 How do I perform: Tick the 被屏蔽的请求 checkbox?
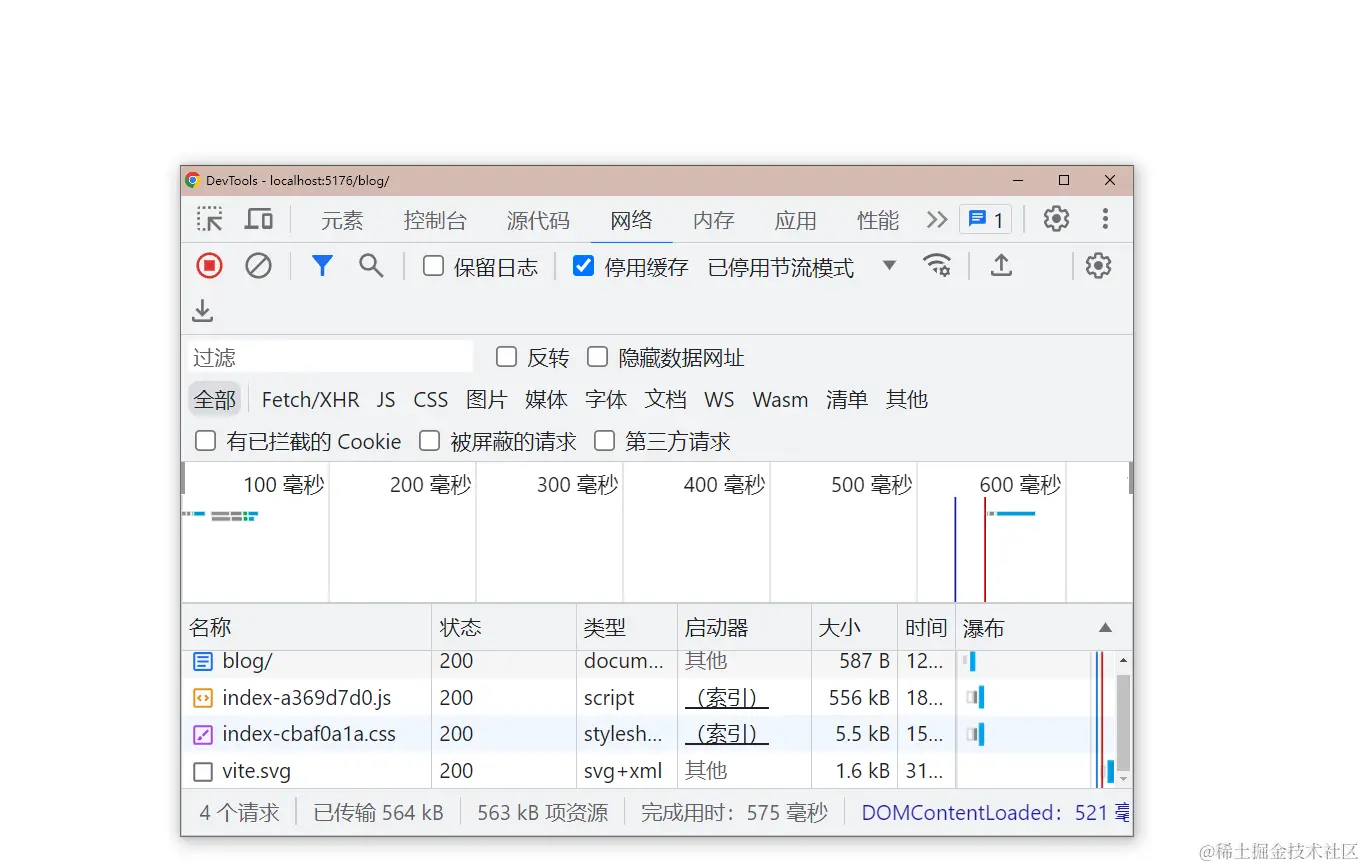(x=429, y=441)
